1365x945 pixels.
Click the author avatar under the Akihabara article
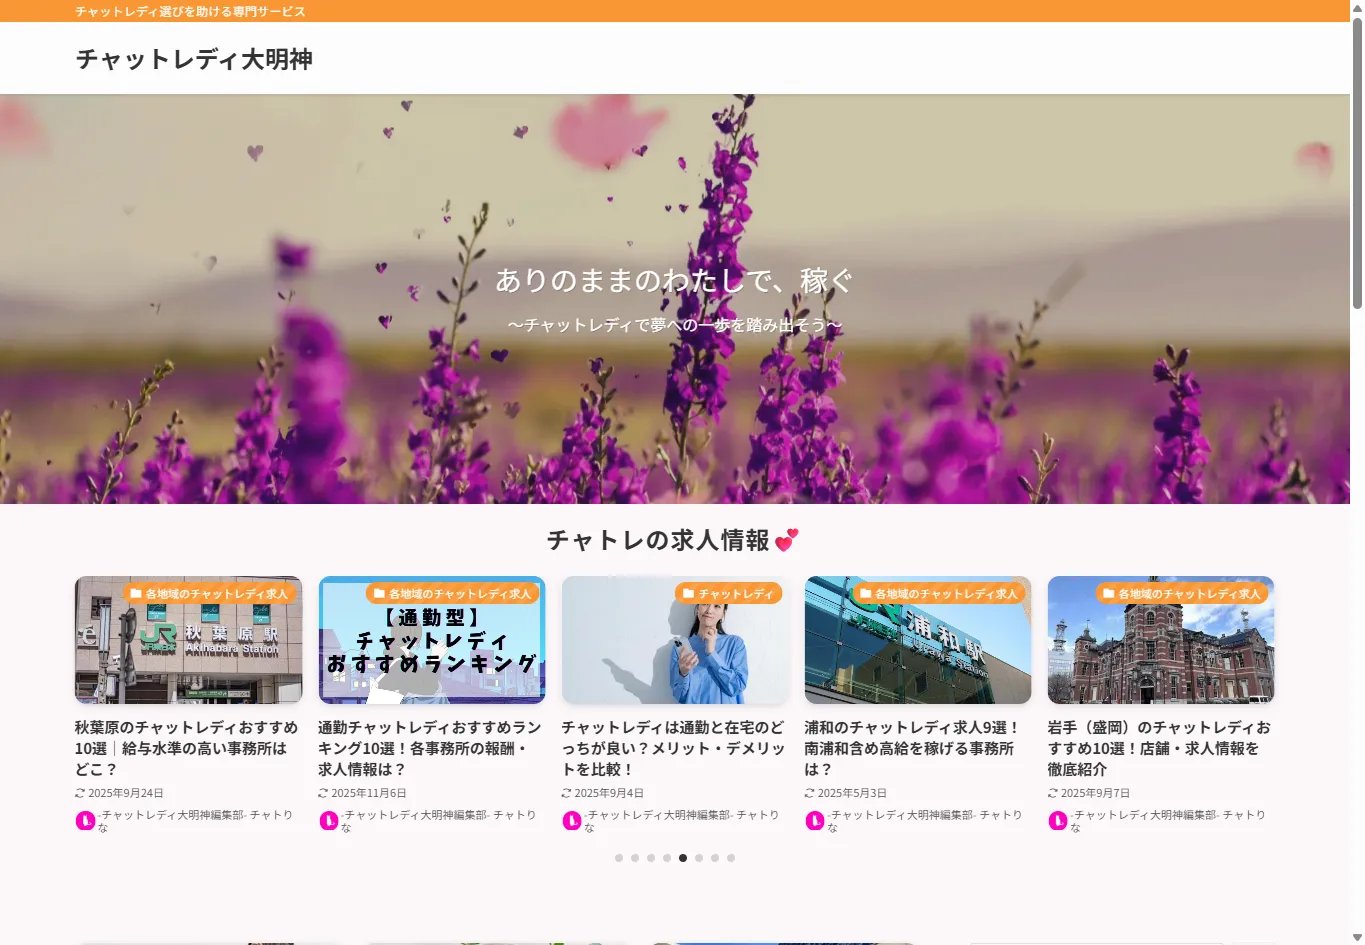coord(85,821)
